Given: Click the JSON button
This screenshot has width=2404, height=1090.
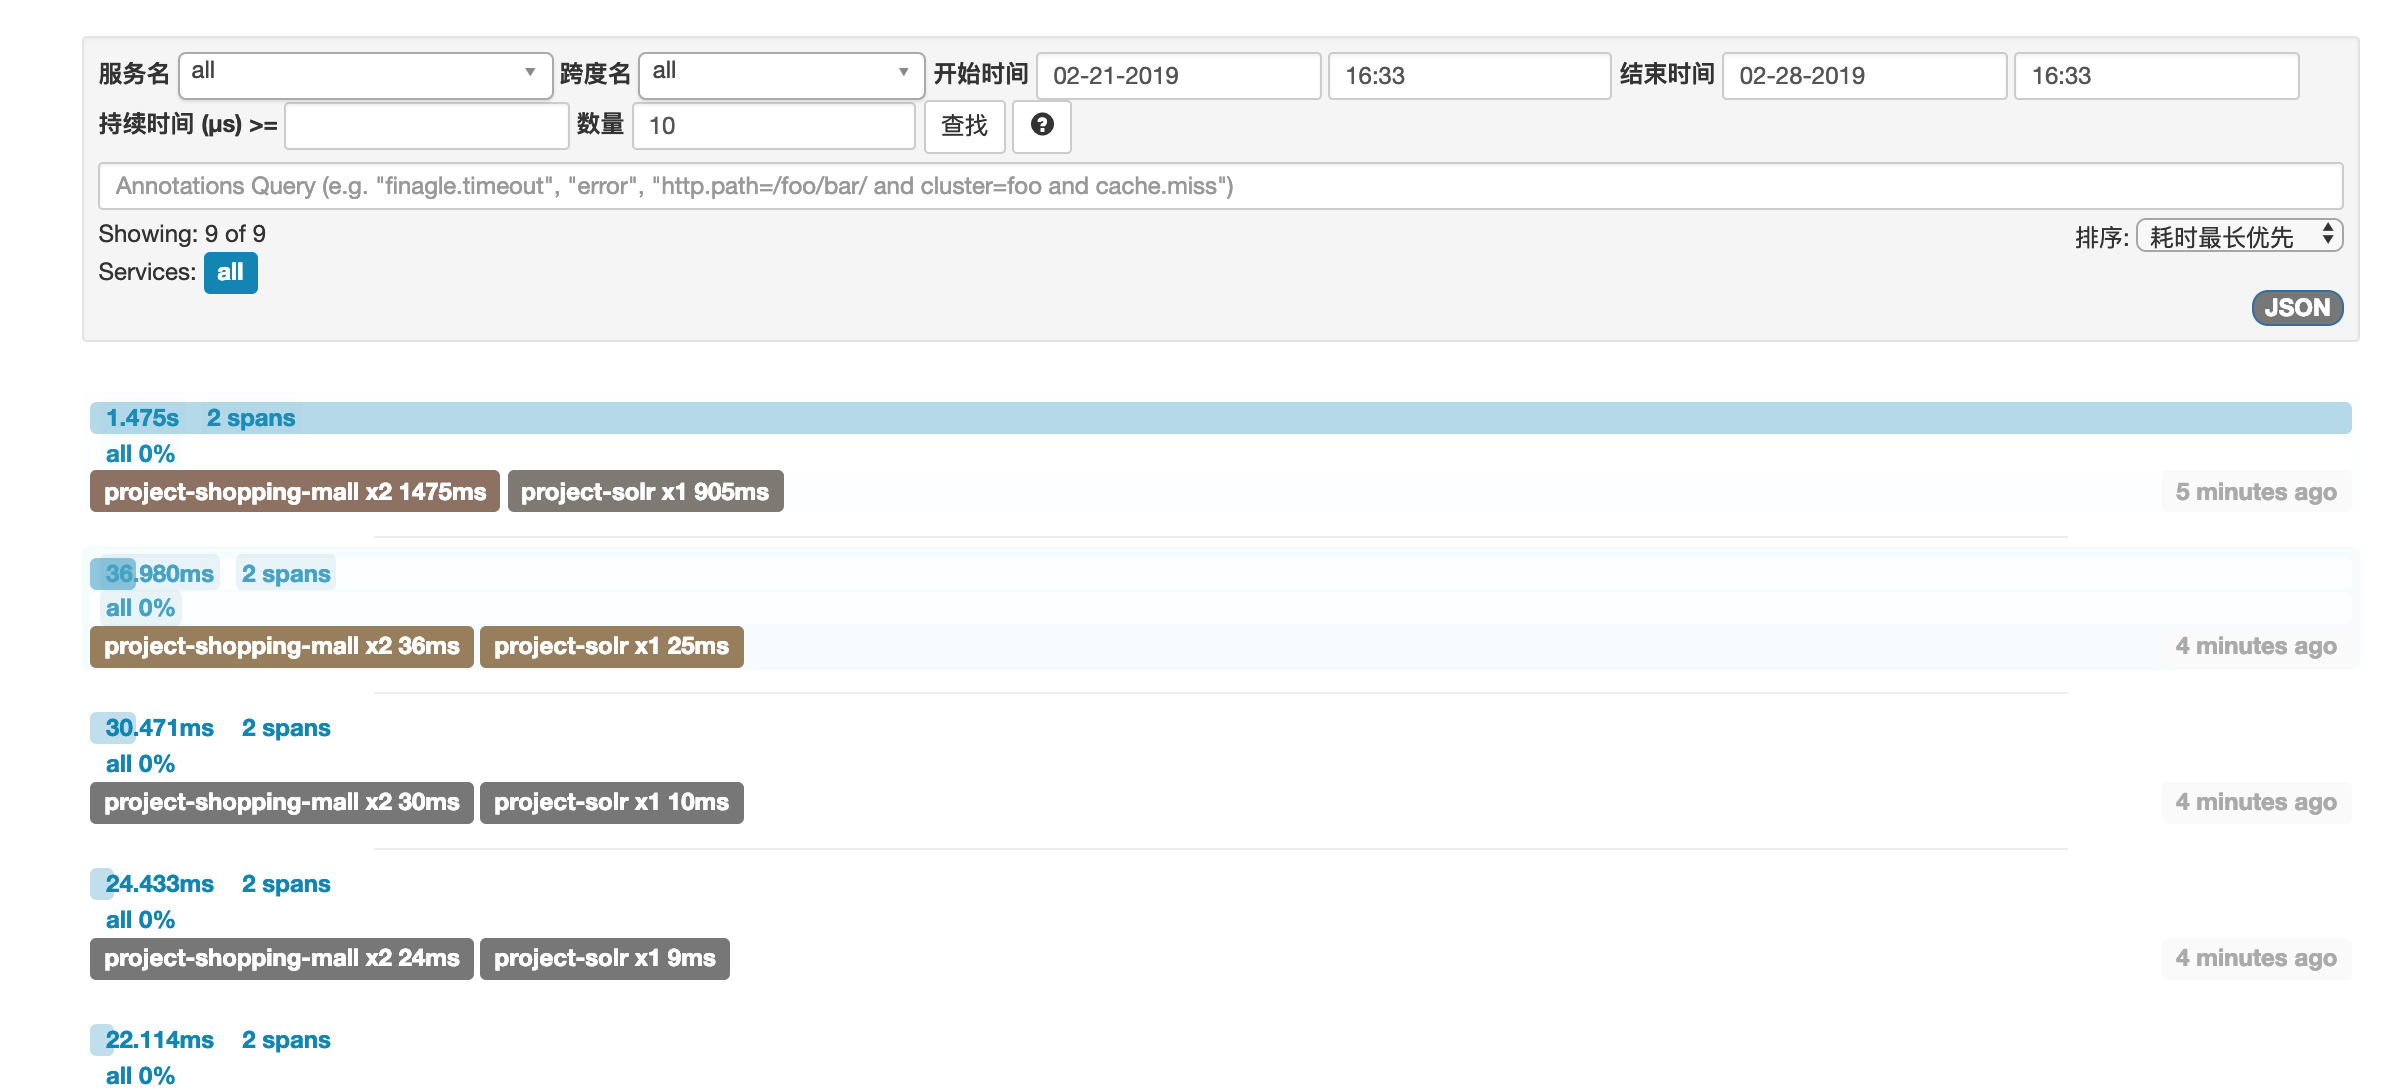Looking at the screenshot, I should click(x=2296, y=308).
